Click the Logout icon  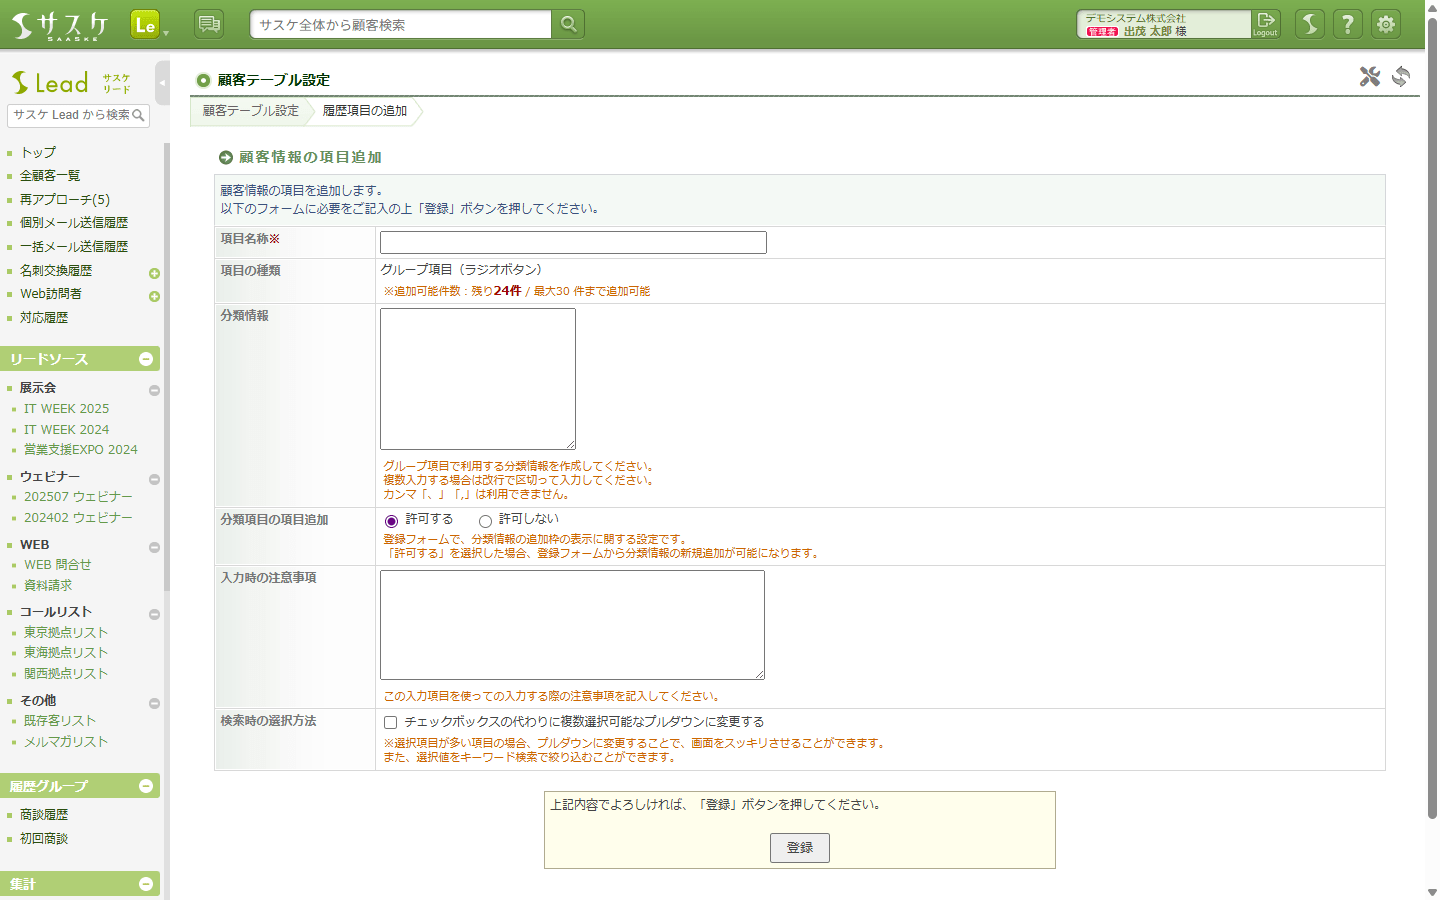coord(1266,24)
